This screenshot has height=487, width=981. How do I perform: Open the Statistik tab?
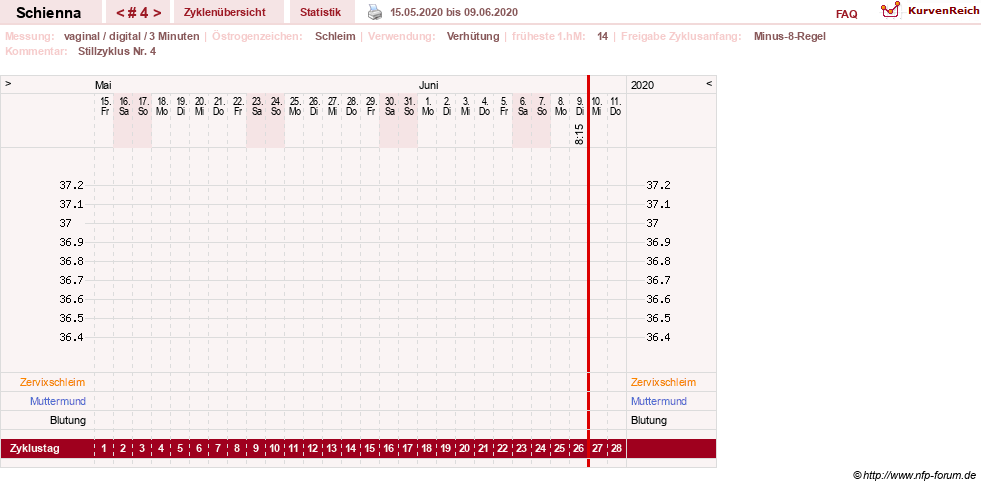click(320, 12)
